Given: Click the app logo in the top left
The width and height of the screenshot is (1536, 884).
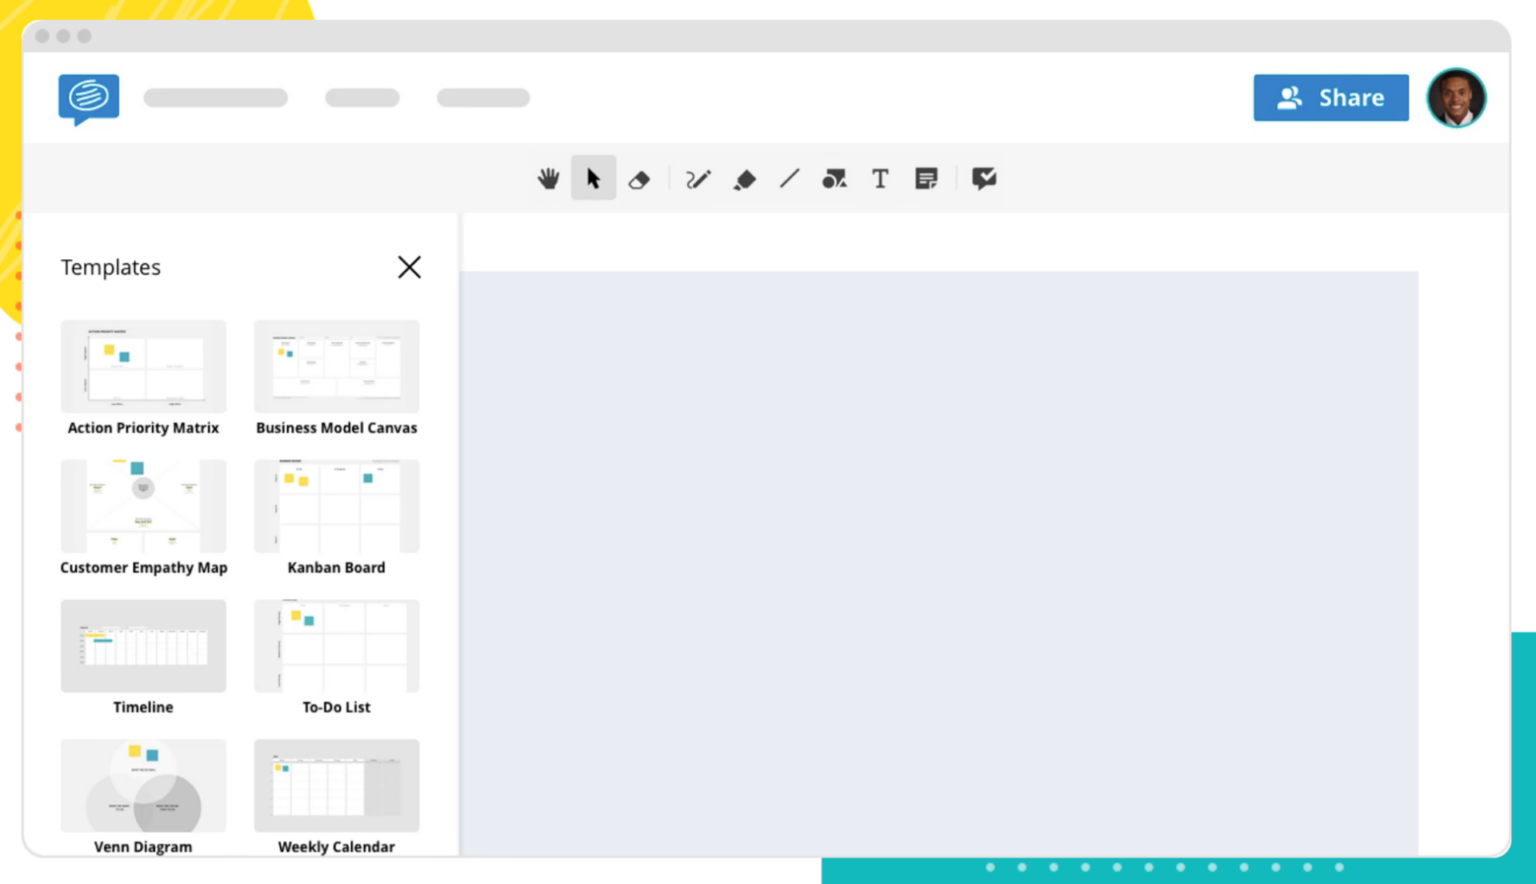Looking at the screenshot, I should click(x=88, y=97).
